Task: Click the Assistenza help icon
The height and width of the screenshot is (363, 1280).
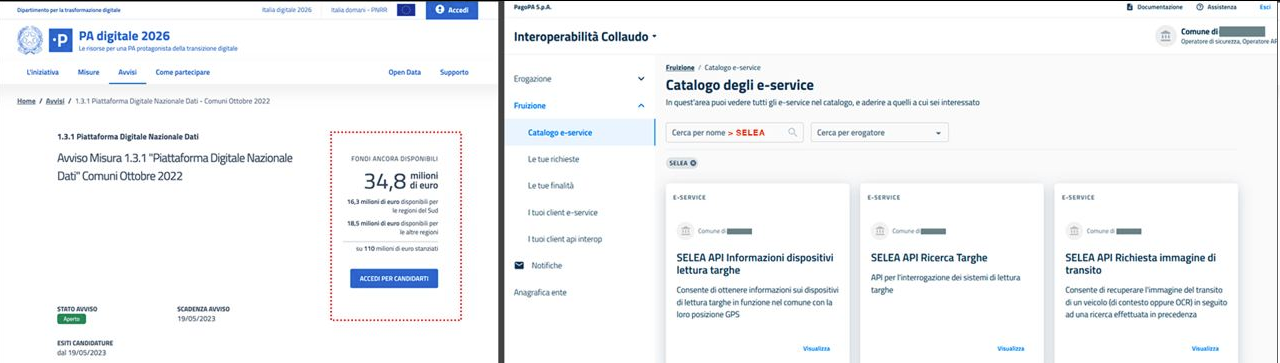Action: click(x=1199, y=7)
